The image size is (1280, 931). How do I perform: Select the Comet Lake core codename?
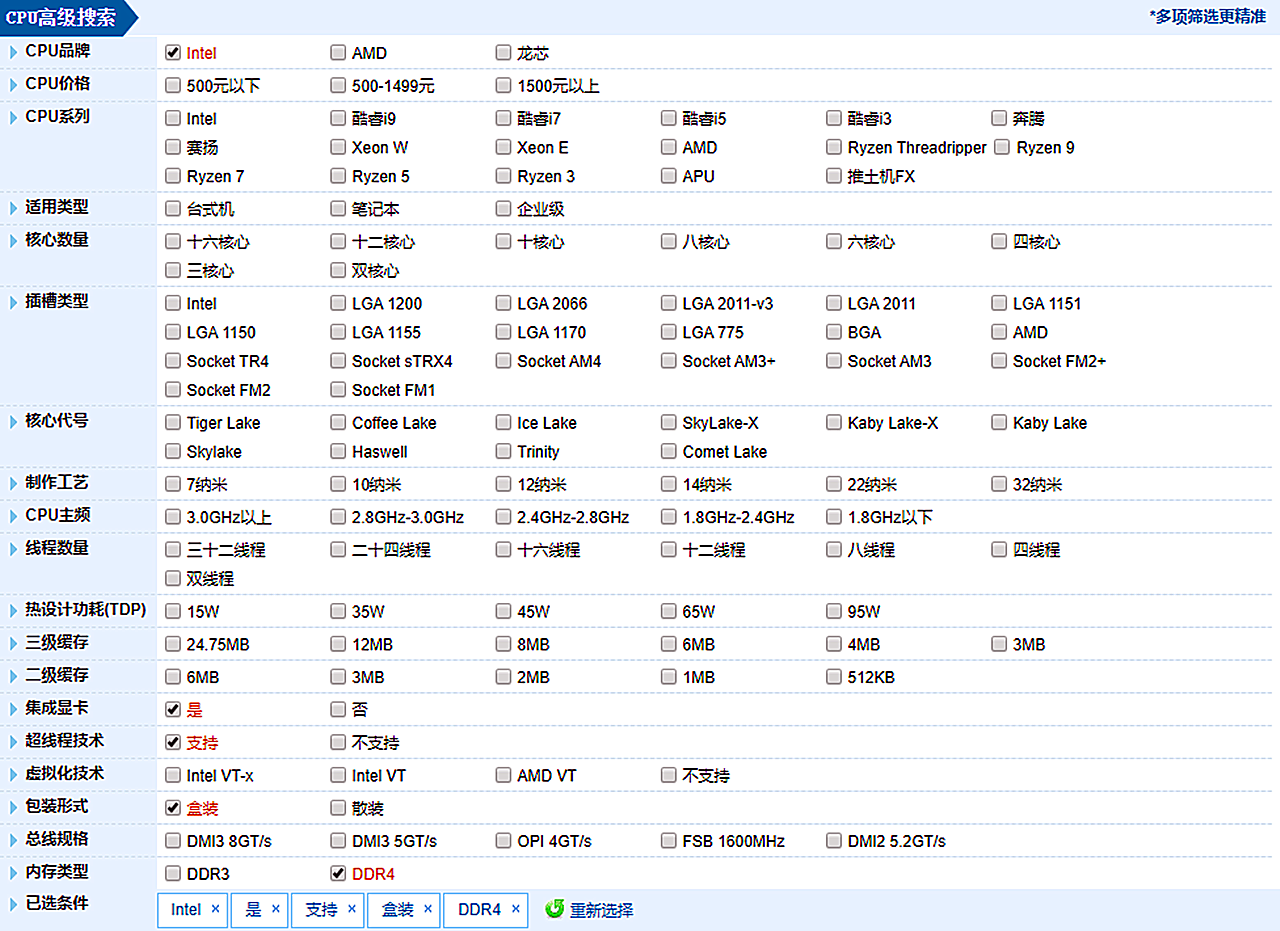pyautogui.click(x=668, y=451)
